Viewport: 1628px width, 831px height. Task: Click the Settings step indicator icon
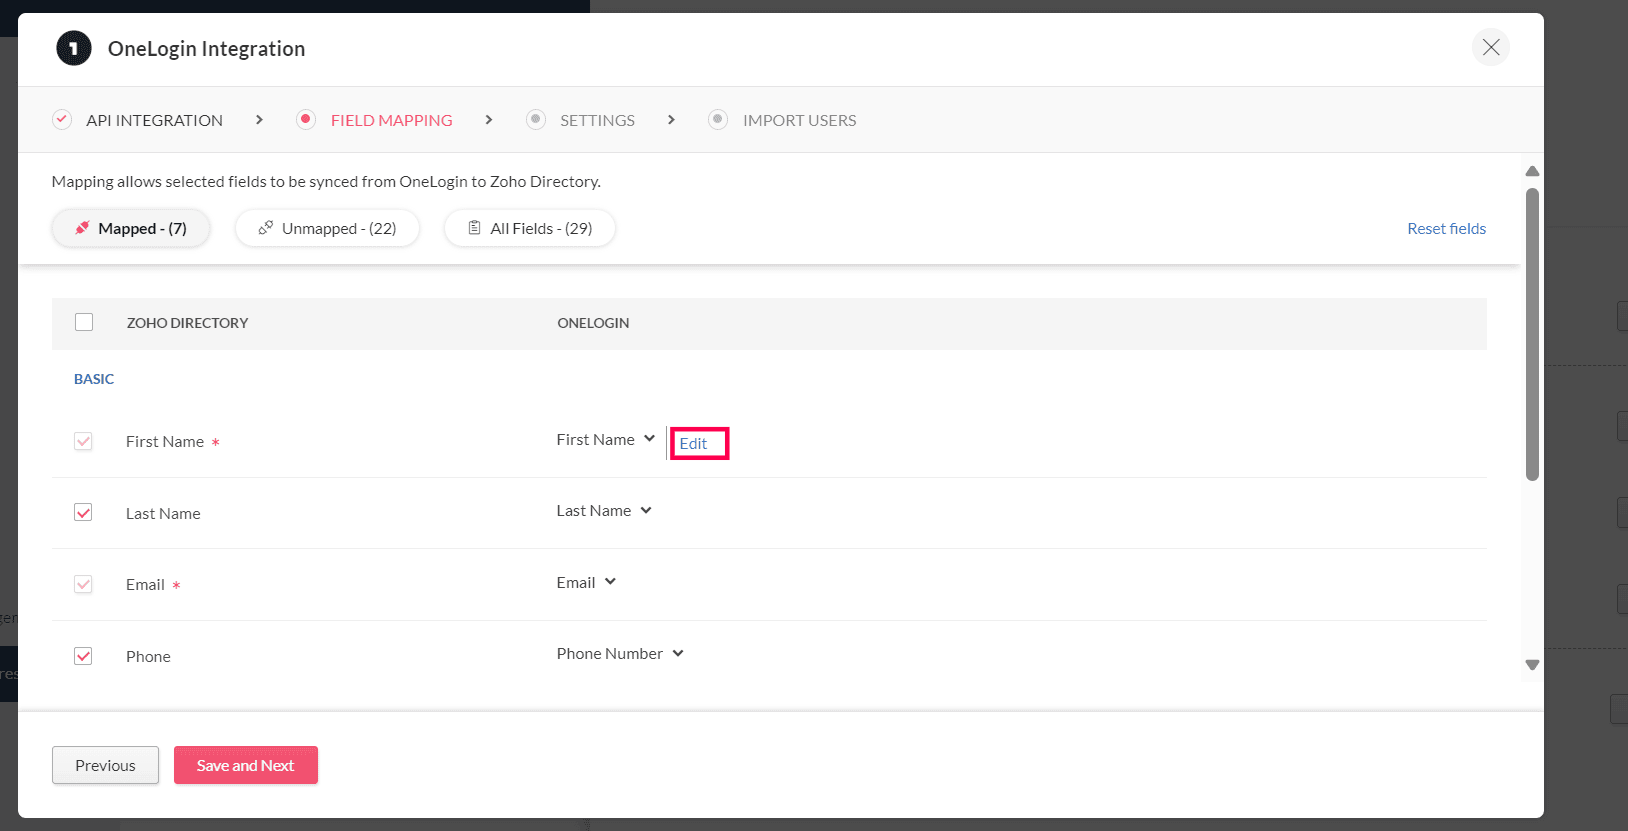click(x=536, y=120)
